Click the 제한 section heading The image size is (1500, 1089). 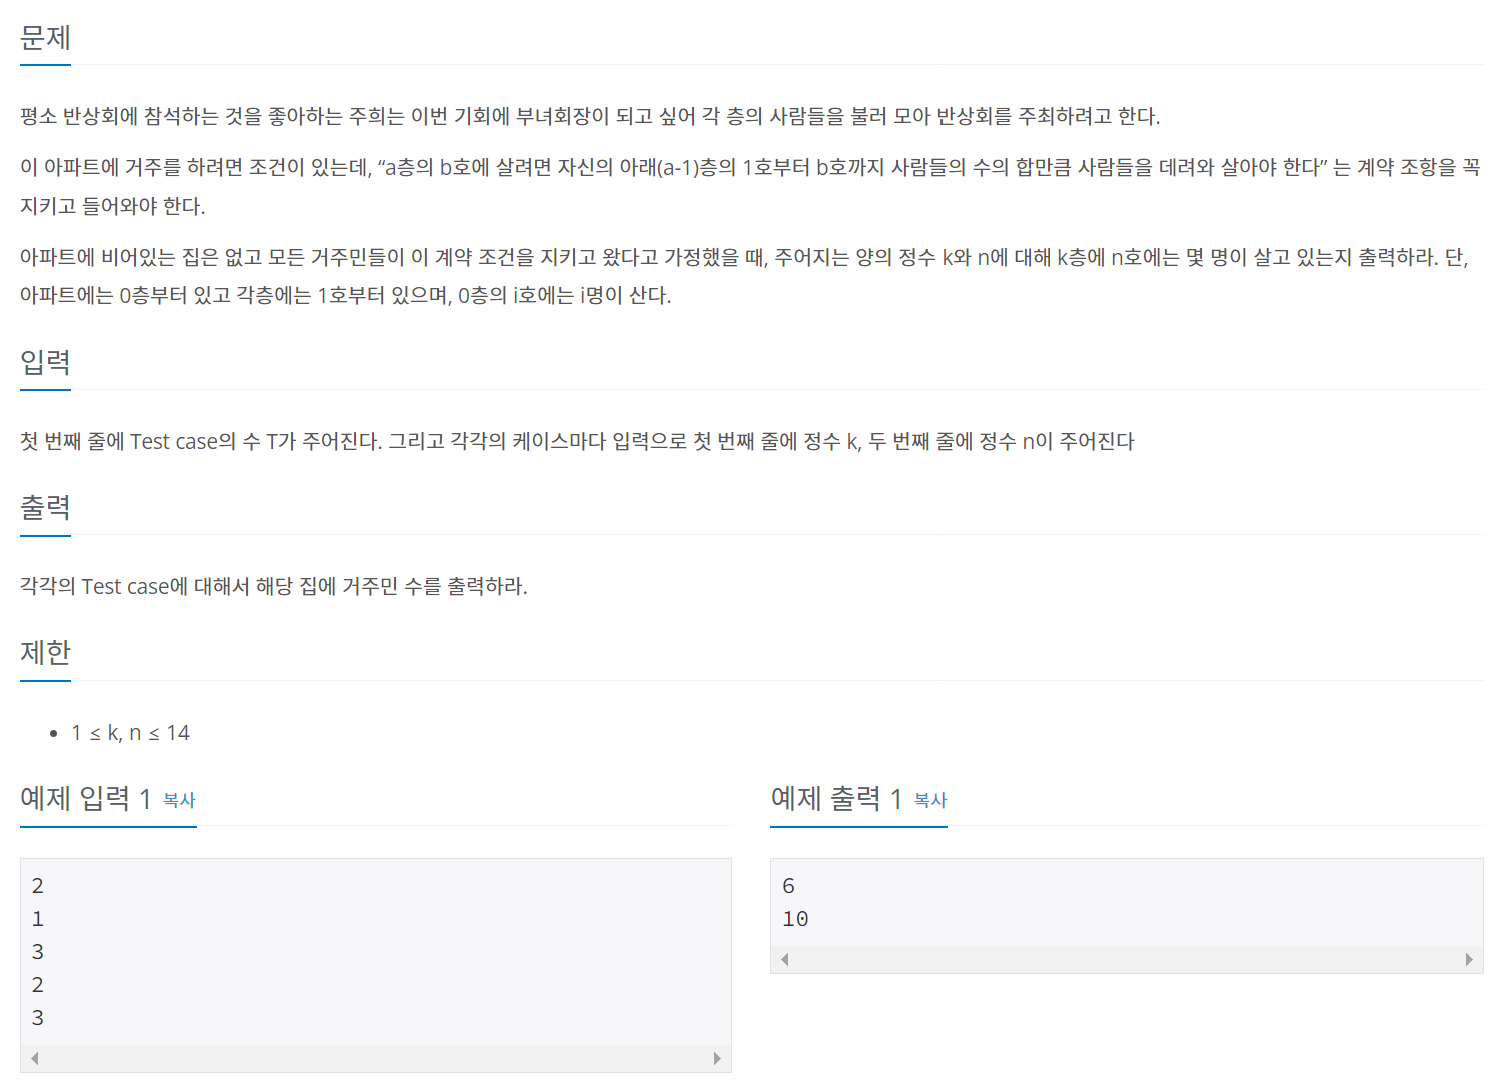[x=46, y=652]
